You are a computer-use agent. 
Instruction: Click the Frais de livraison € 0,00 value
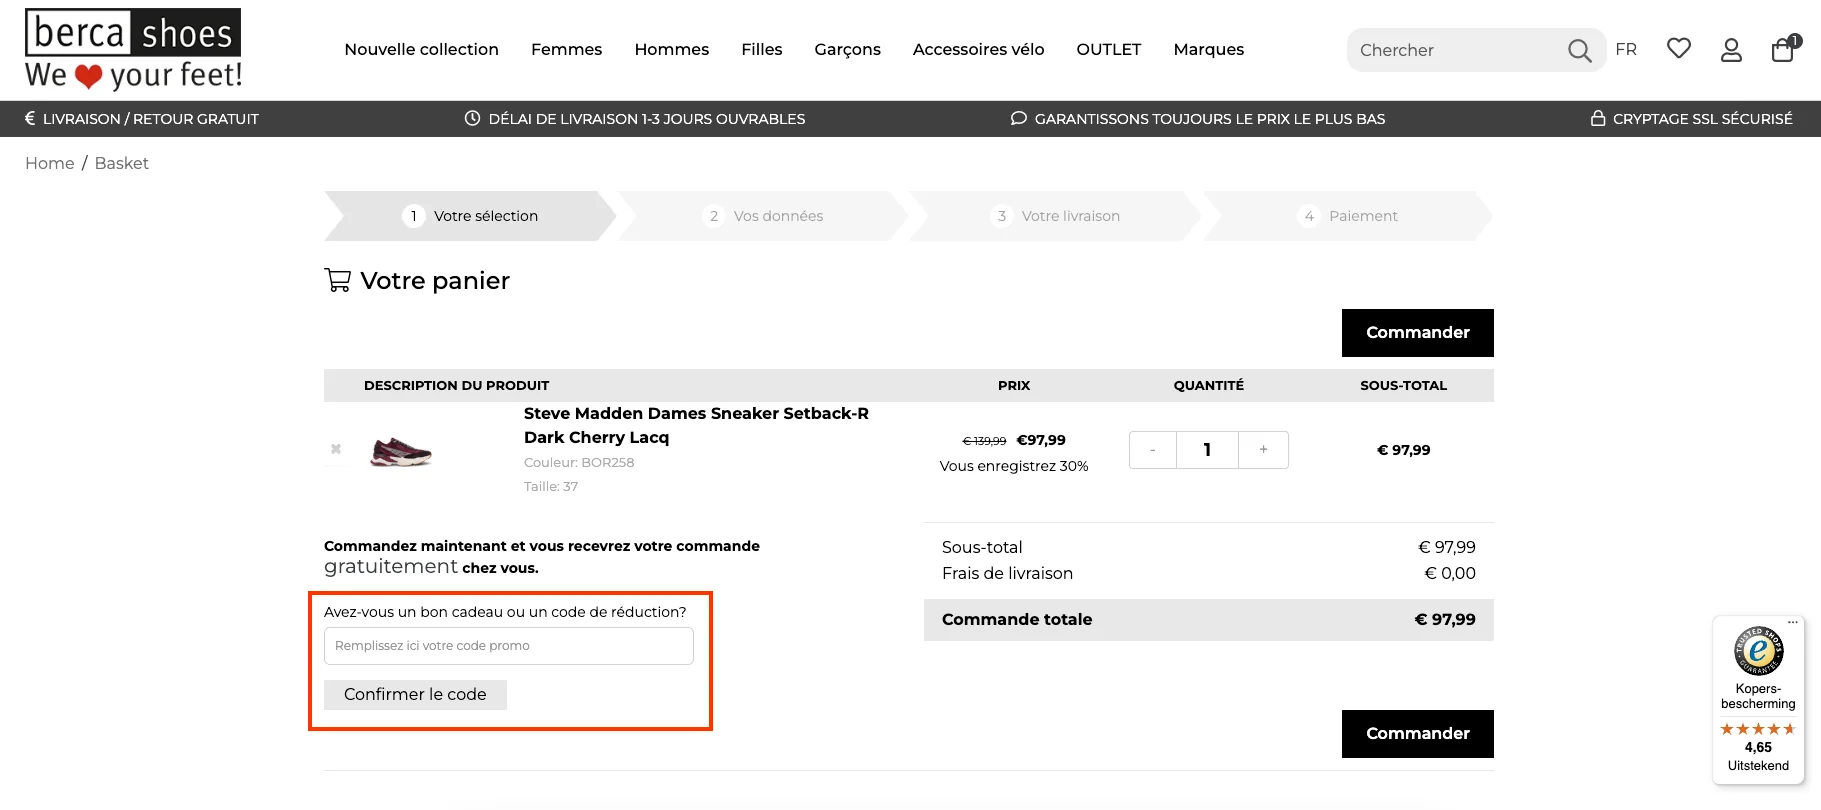(1449, 573)
